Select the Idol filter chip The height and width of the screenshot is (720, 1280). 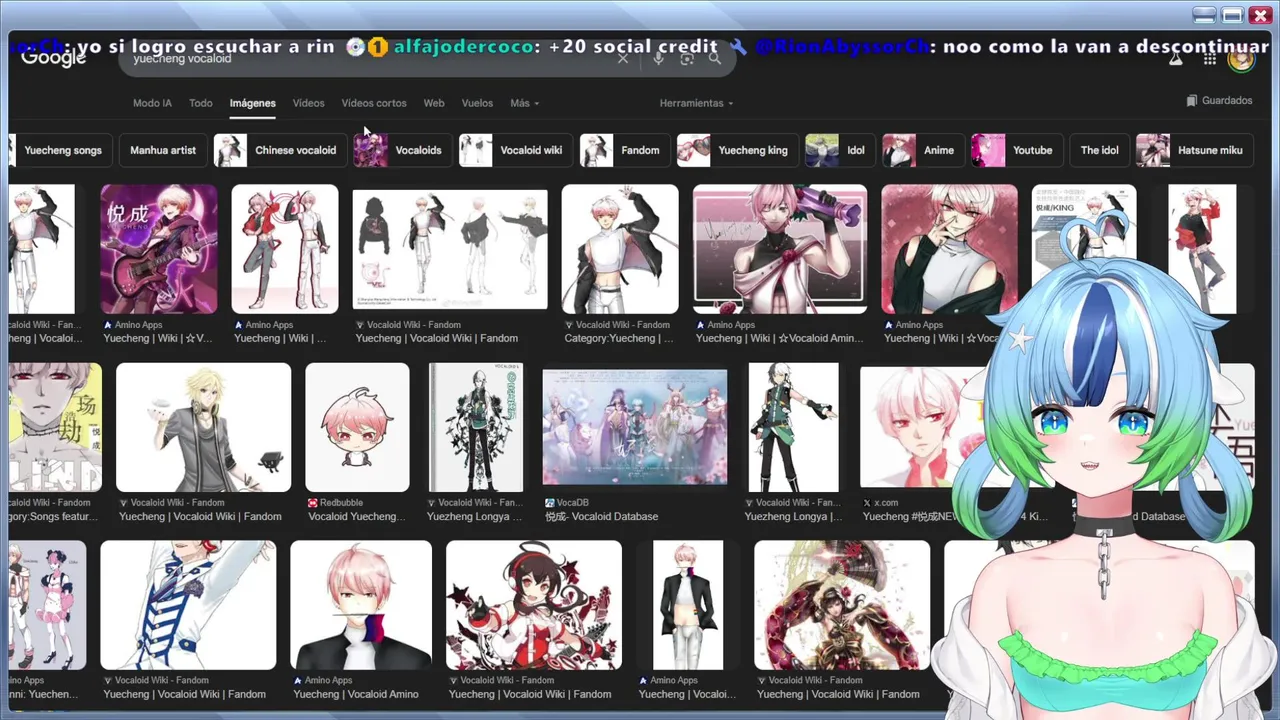pyautogui.click(x=840, y=150)
